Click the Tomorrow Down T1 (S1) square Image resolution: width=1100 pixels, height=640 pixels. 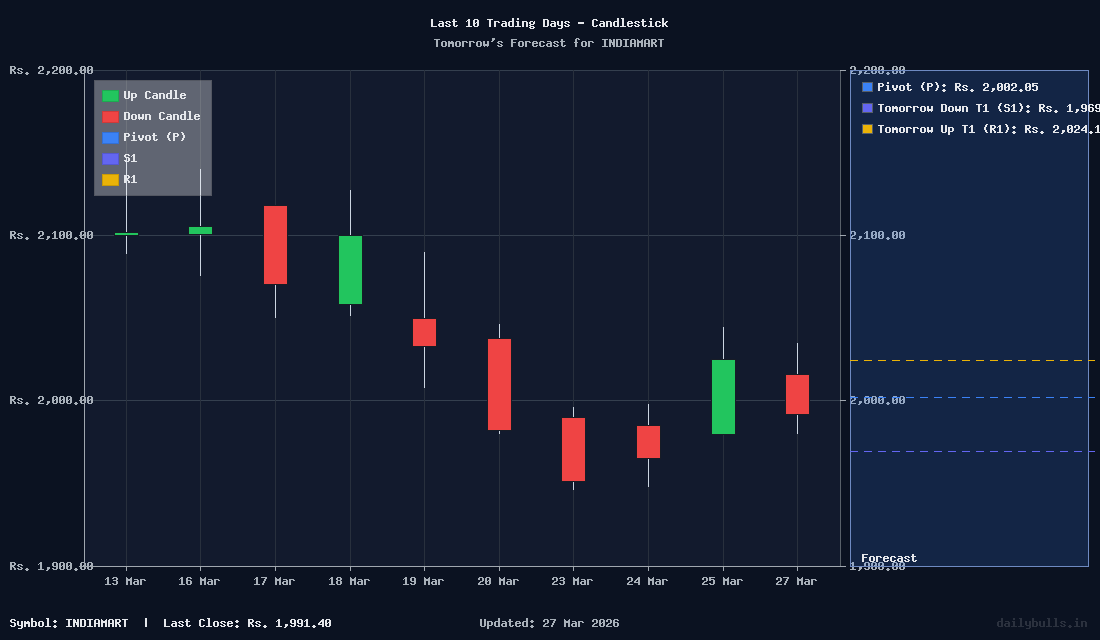(866, 108)
